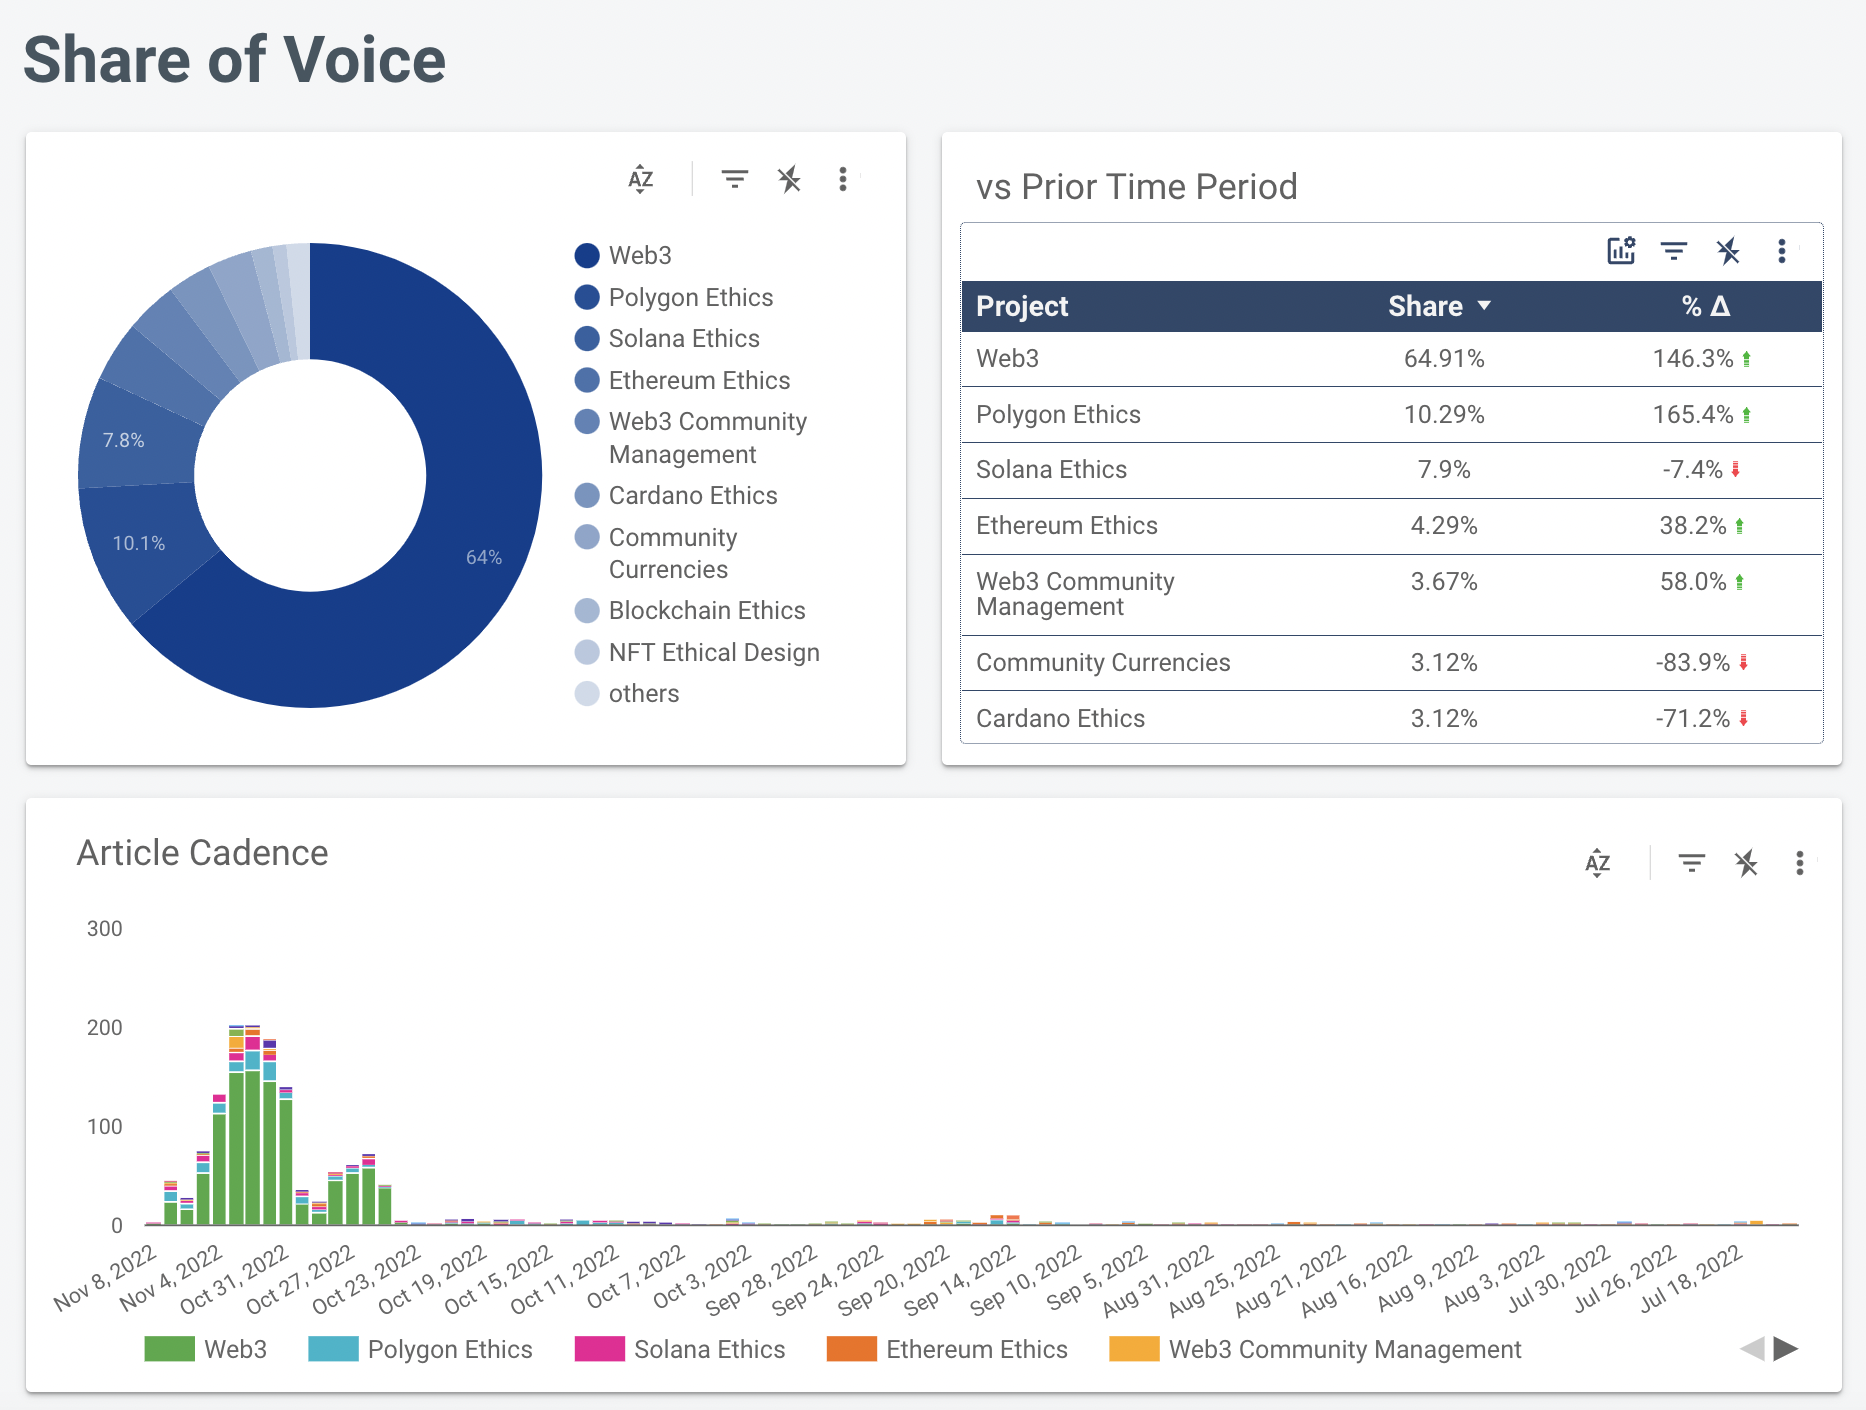
Task: Select Cardano Ethics row in table
Action: click(1391, 718)
